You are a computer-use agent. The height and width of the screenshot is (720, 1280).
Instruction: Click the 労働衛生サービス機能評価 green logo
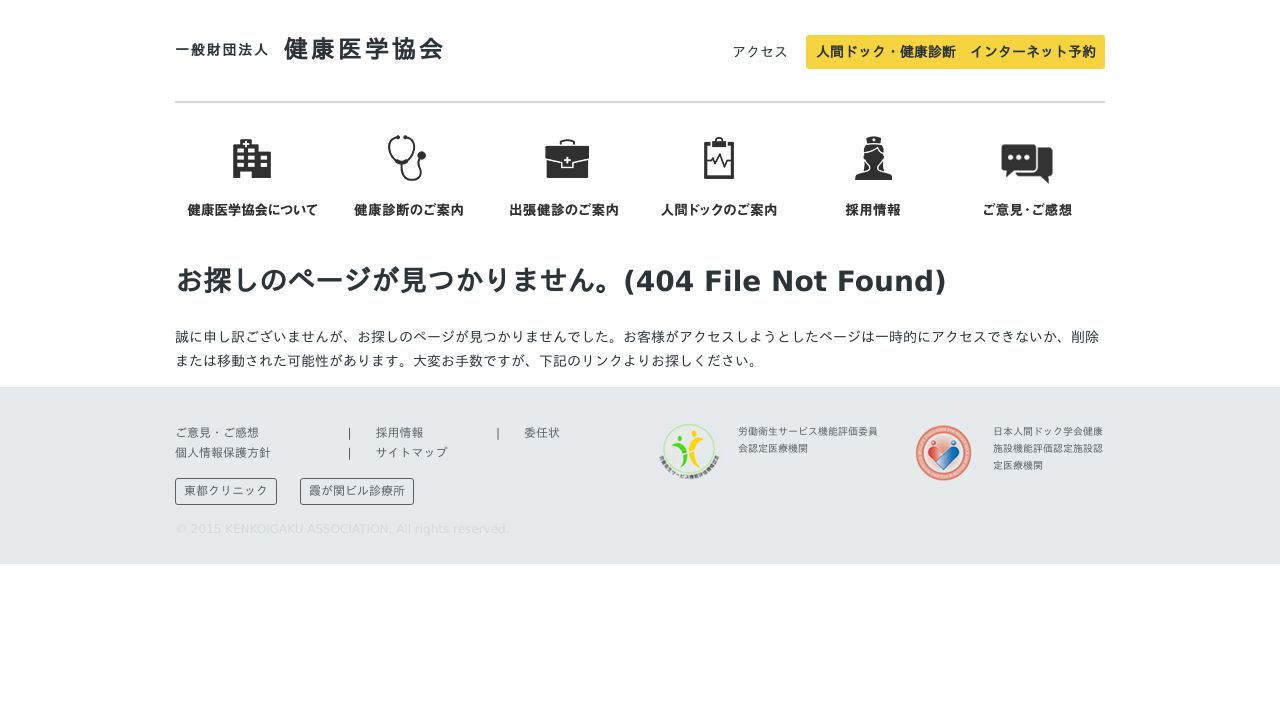[689, 451]
